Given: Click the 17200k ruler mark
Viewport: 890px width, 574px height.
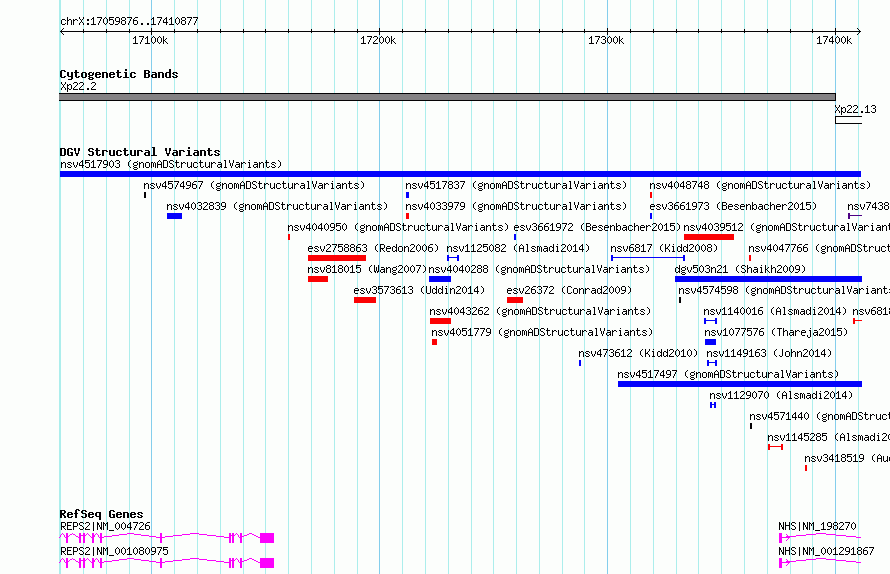Looking at the screenshot, I should pyautogui.click(x=378, y=40).
